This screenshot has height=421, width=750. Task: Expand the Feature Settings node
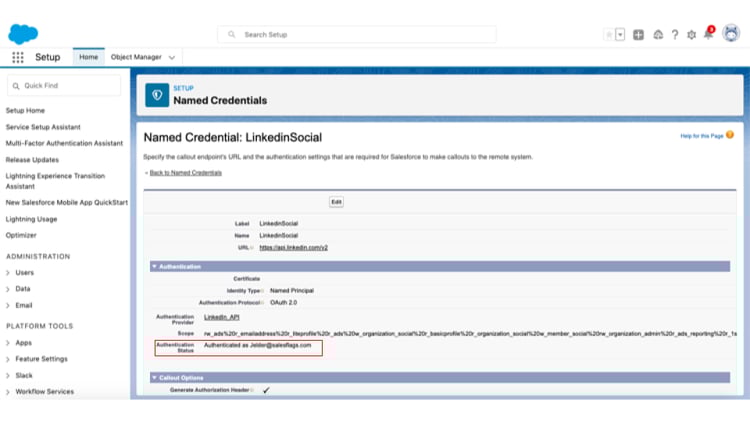coord(8,359)
